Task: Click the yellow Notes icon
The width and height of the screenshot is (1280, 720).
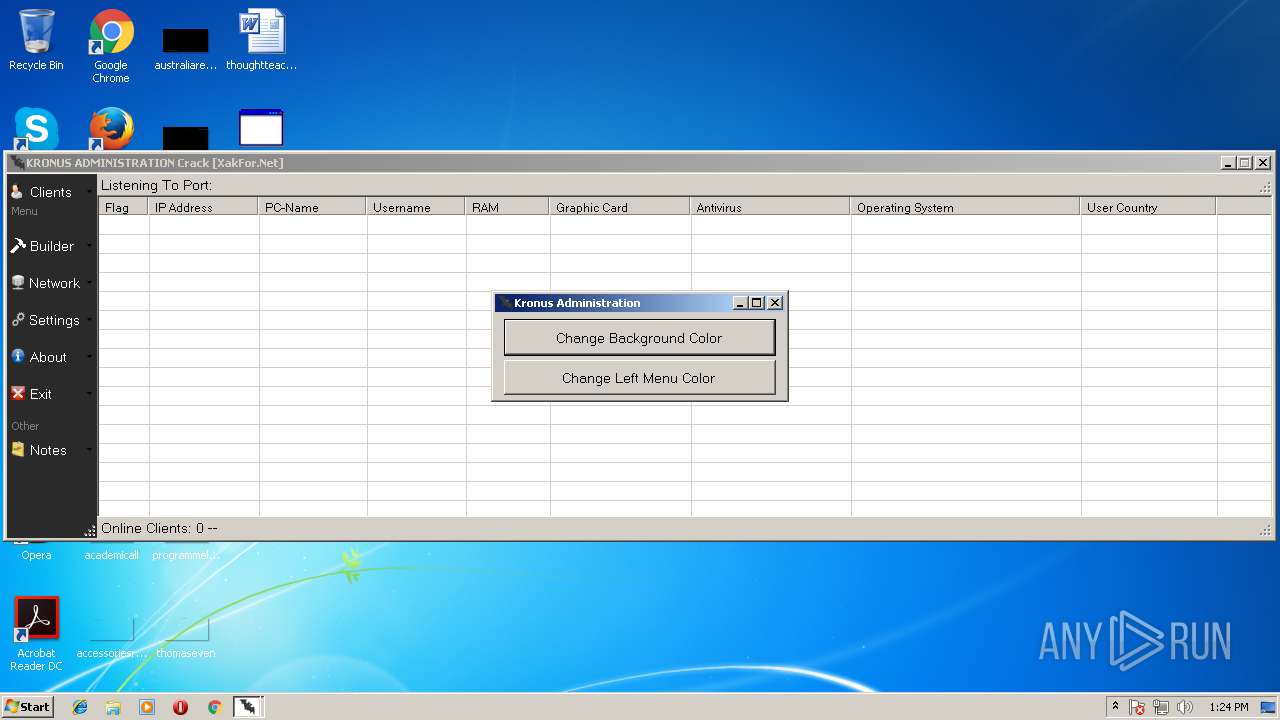Action: point(17,449)
